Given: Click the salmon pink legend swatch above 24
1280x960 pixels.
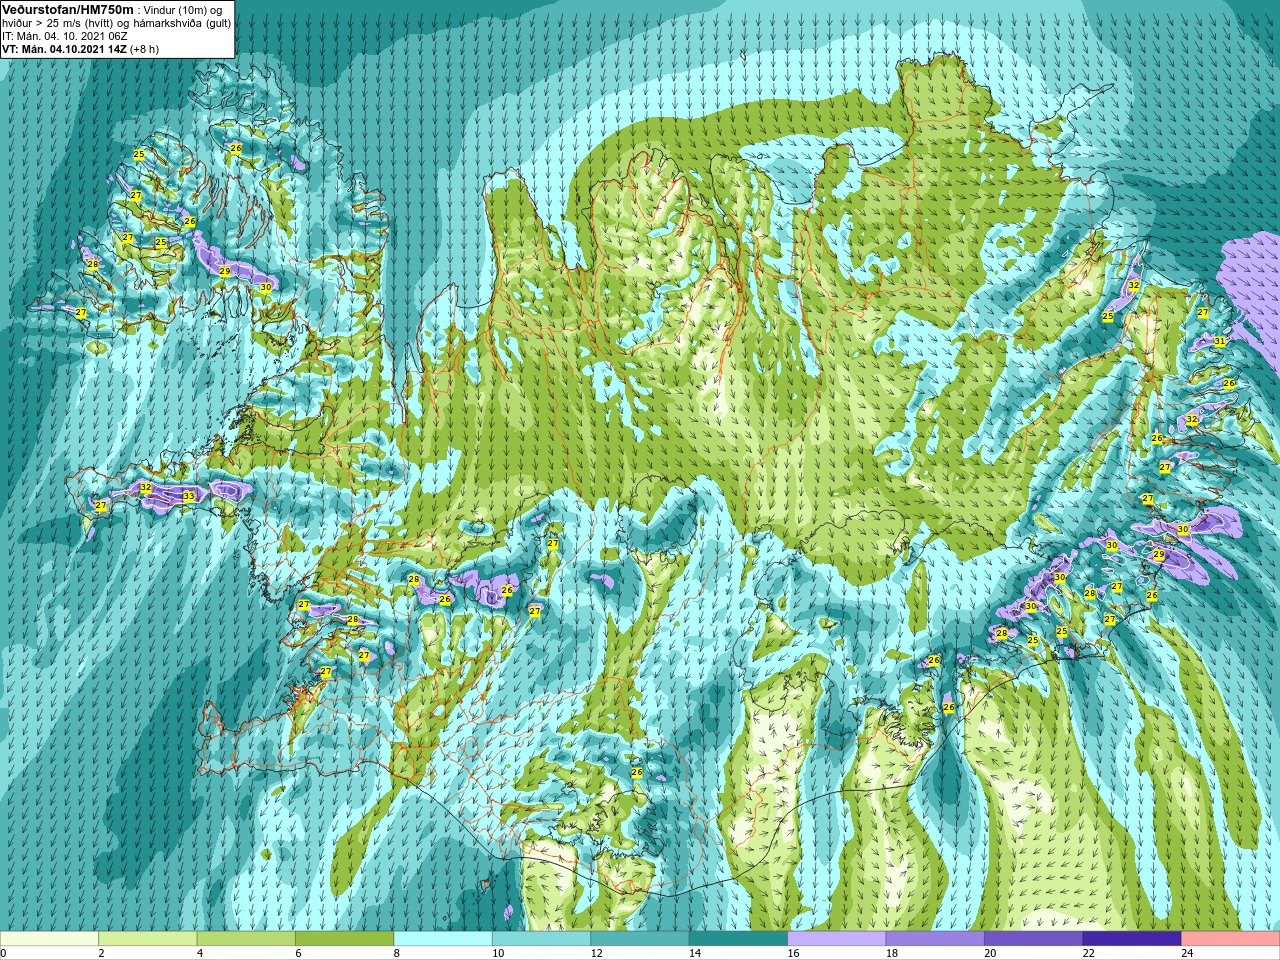Looking at the screenshot, I should click(x=1231, y=939).
